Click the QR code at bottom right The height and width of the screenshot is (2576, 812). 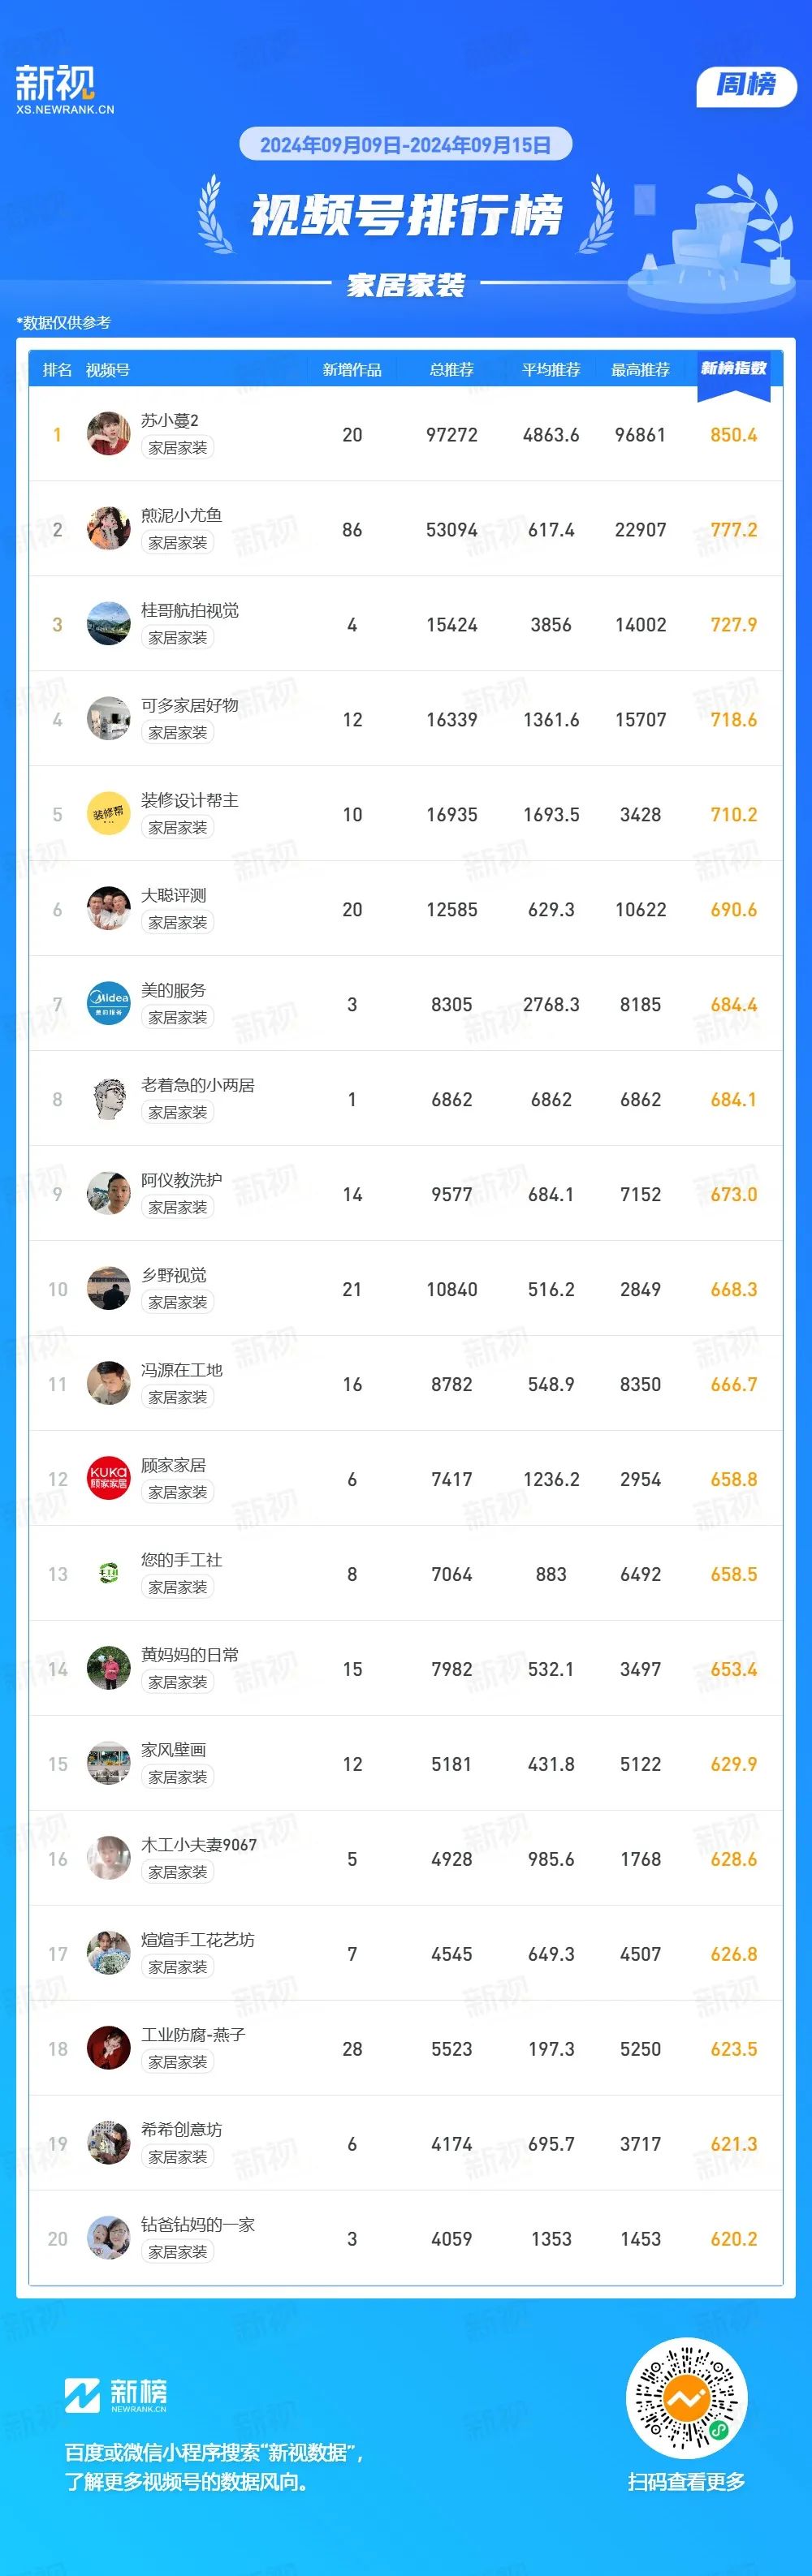(x=686, y=2398)
